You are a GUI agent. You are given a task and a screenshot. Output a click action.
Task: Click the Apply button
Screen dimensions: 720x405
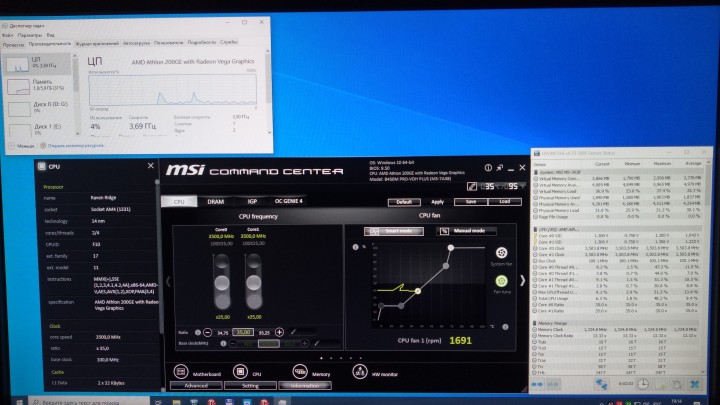(437, 202)
